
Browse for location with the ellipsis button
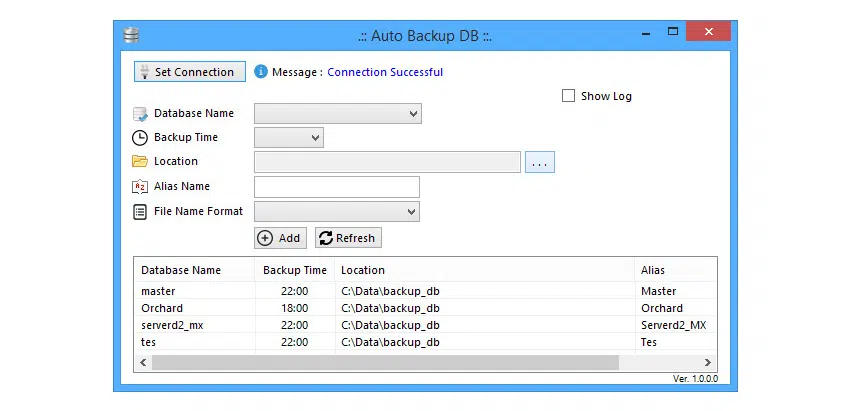coord(540,162)
